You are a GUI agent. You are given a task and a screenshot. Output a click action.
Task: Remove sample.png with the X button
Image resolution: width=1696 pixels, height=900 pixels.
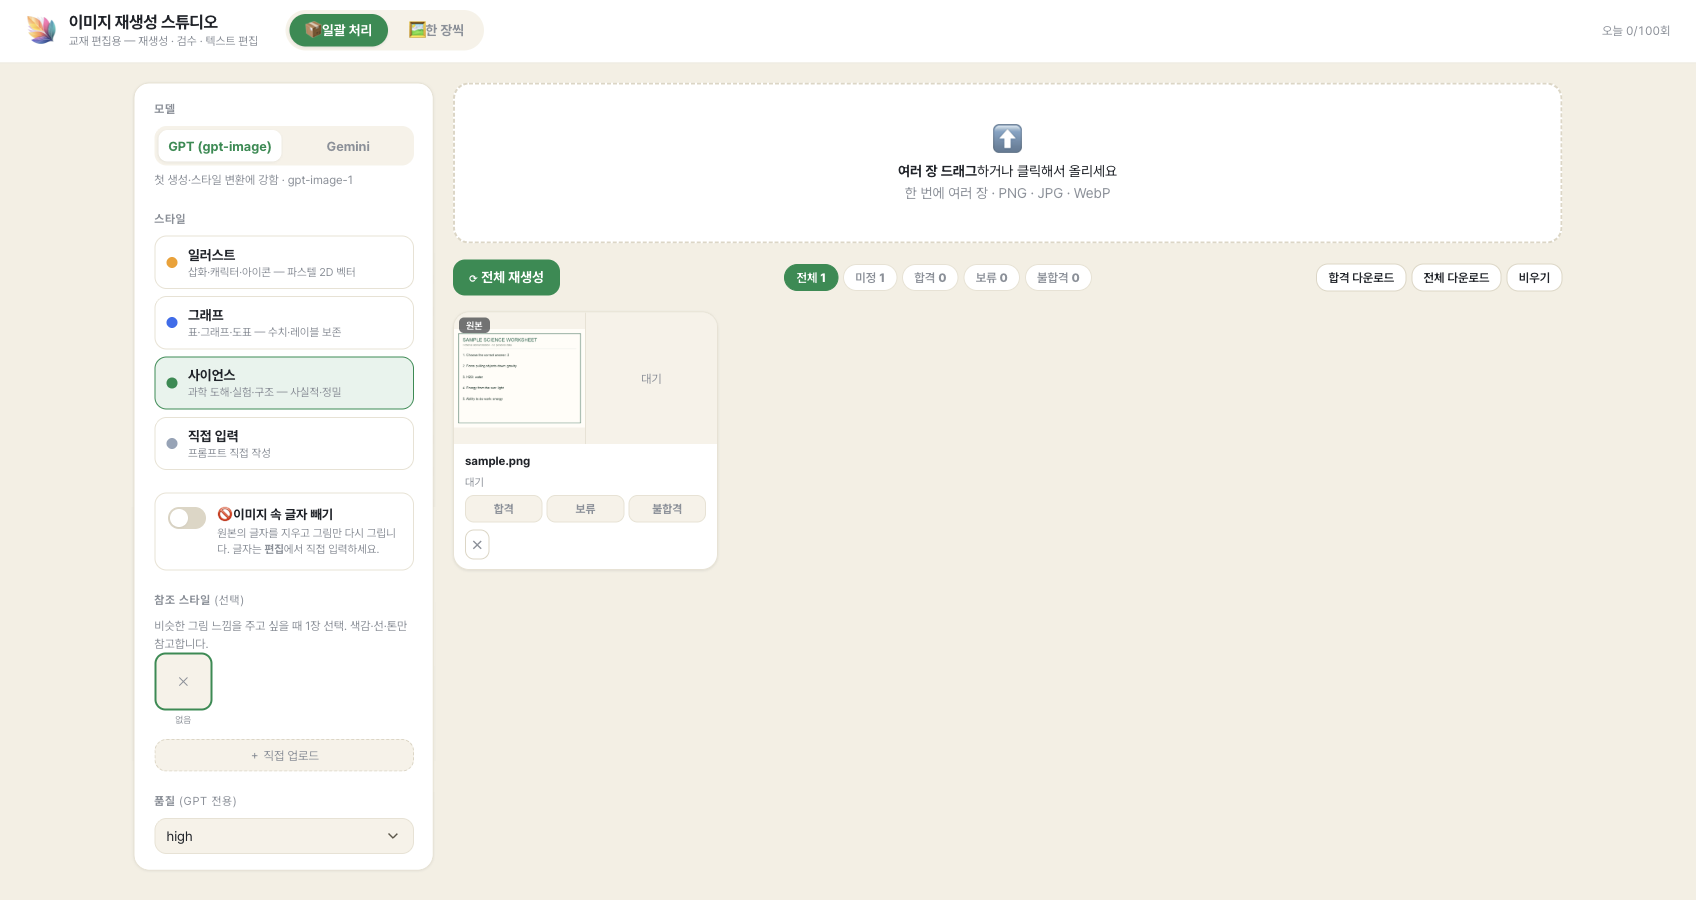click(477, 545)
